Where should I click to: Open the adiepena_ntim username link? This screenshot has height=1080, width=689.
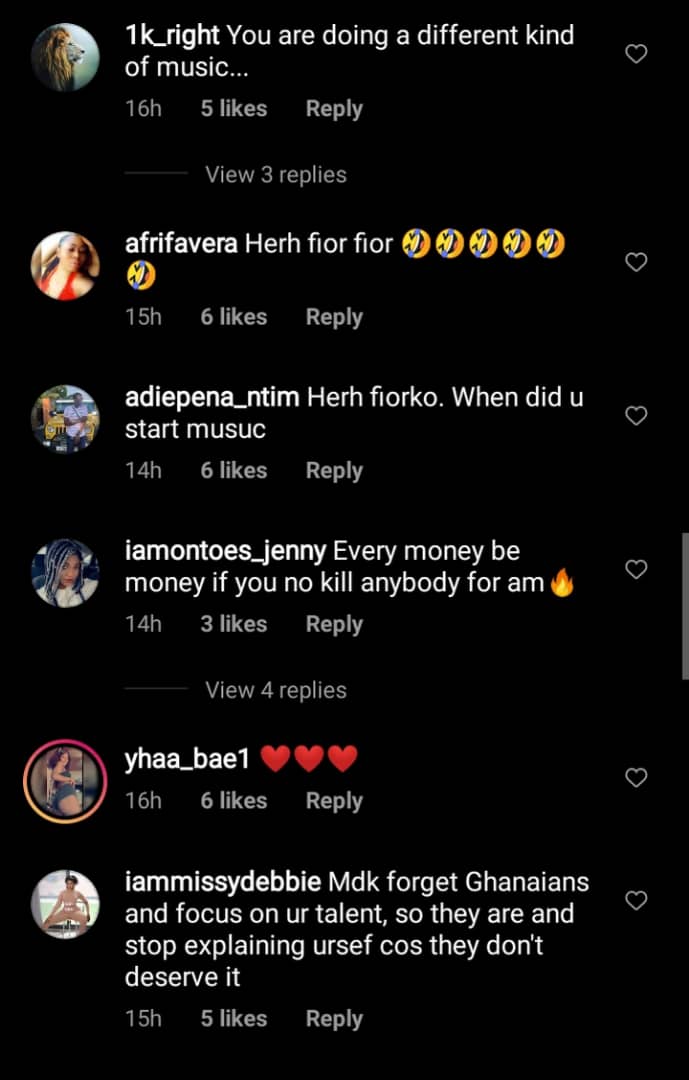point(212,397)
